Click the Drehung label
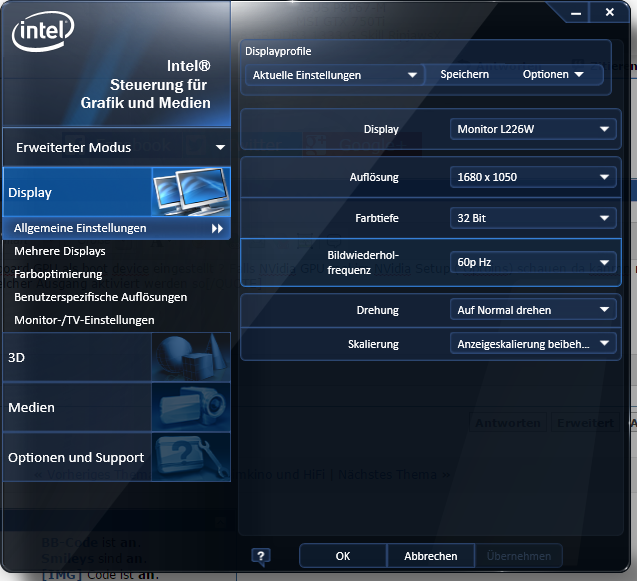This screenshot has height=581, width=637. click(x=378, y=310)
